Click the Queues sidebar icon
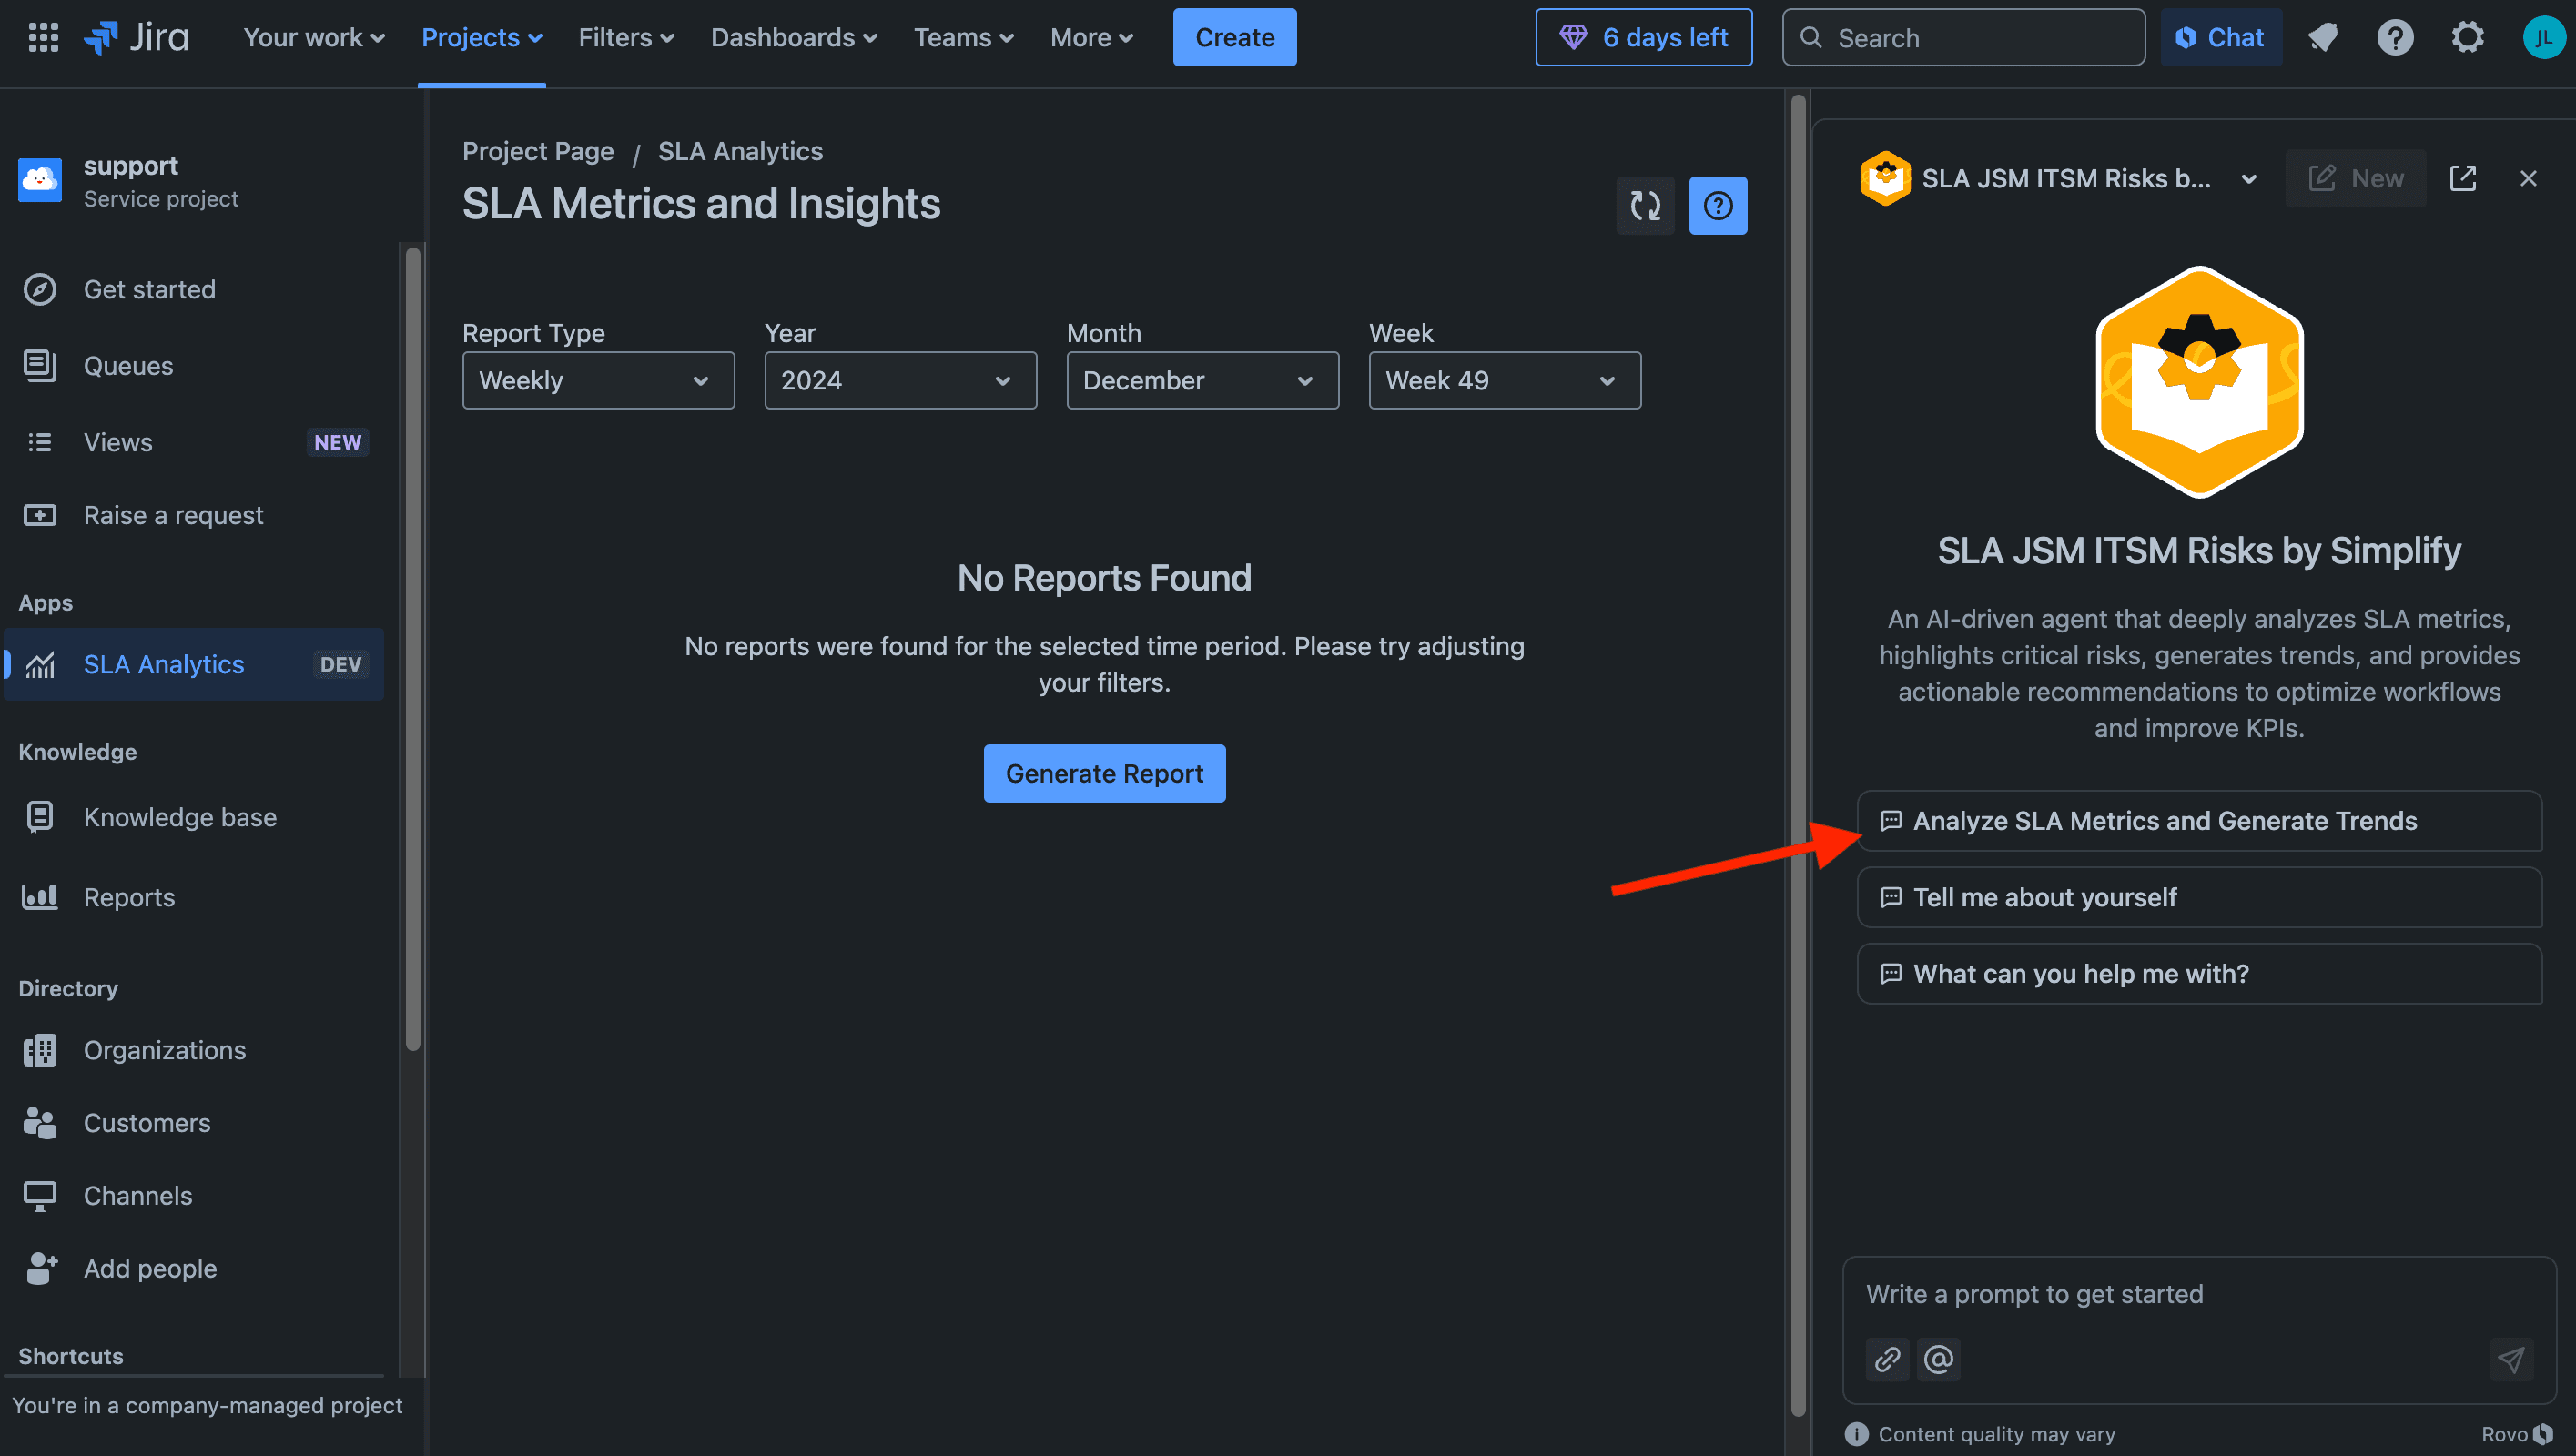Screen dimensions: 2576x1456 coord(40,366)
